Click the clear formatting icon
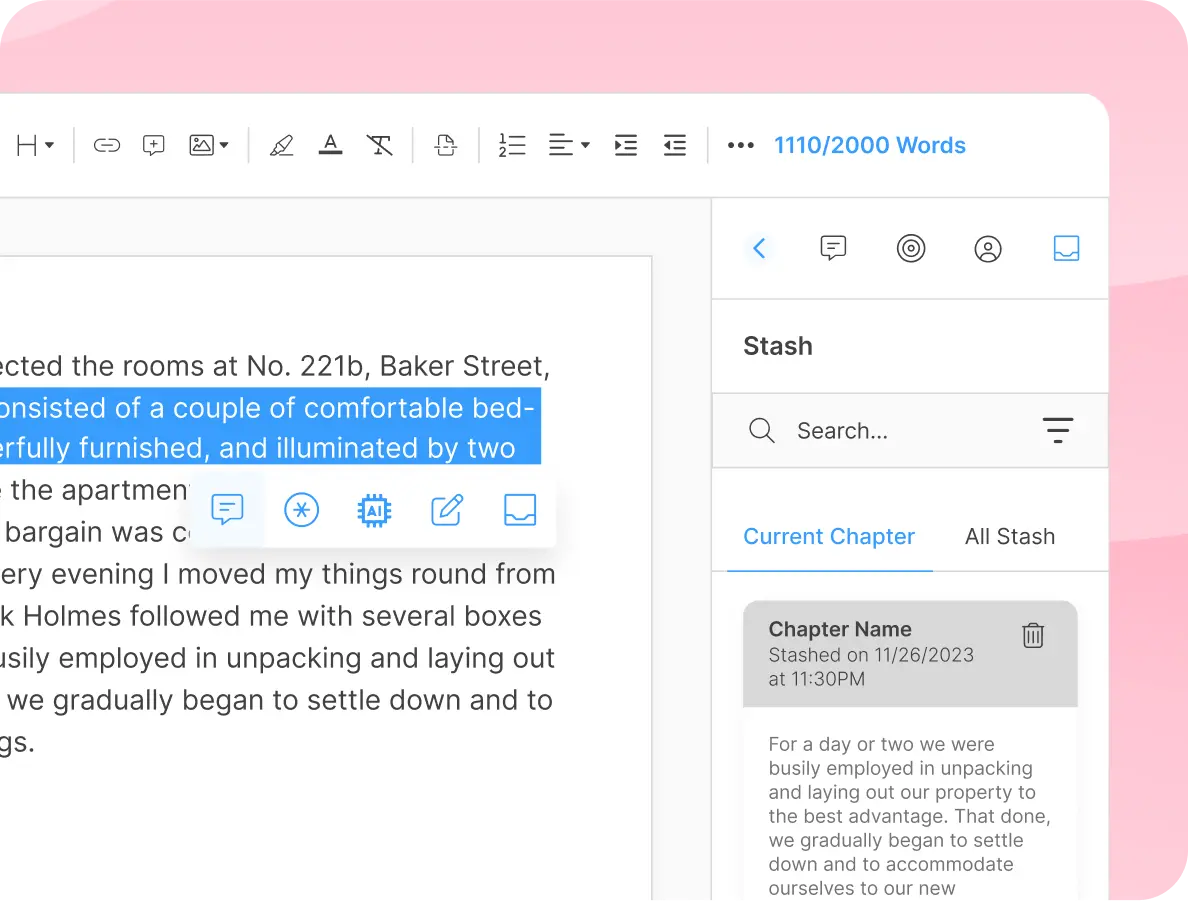This screenshot has height=901, width=1188. pyautogui.click(x=379, y=146)
